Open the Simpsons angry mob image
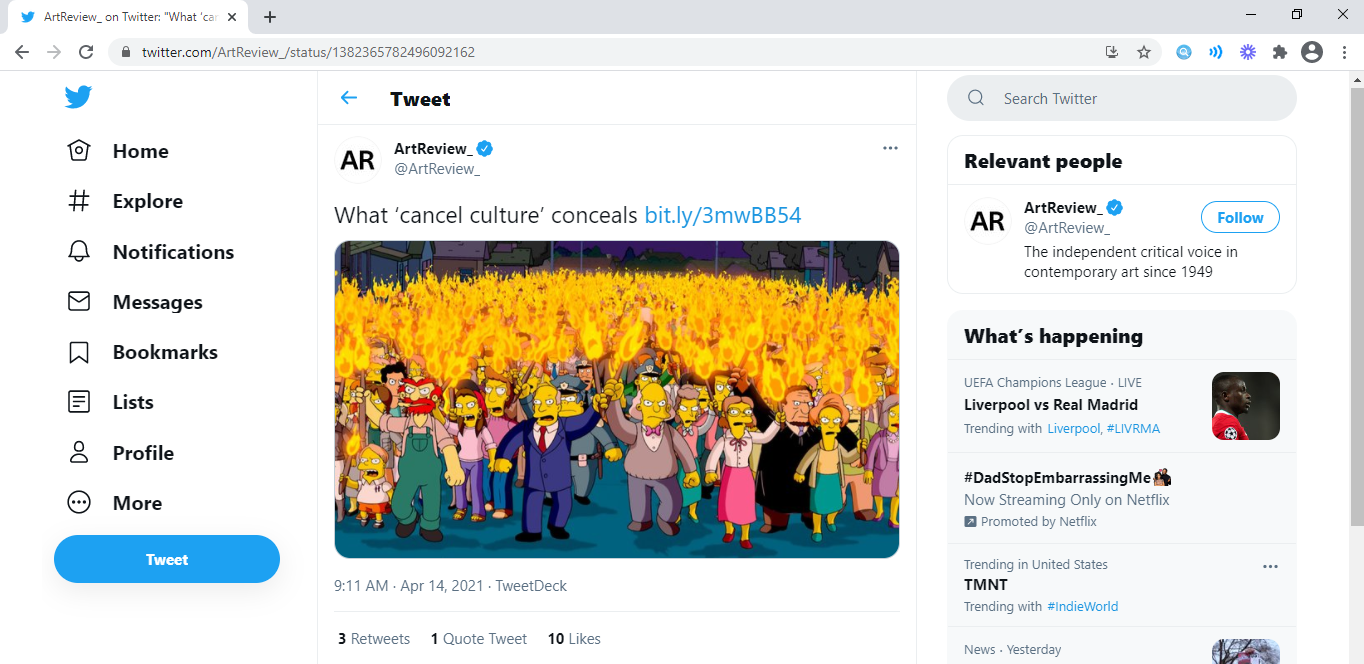The width and height of the screenshot is (1364, 664). pyautogui.click(x=617, y=399)
